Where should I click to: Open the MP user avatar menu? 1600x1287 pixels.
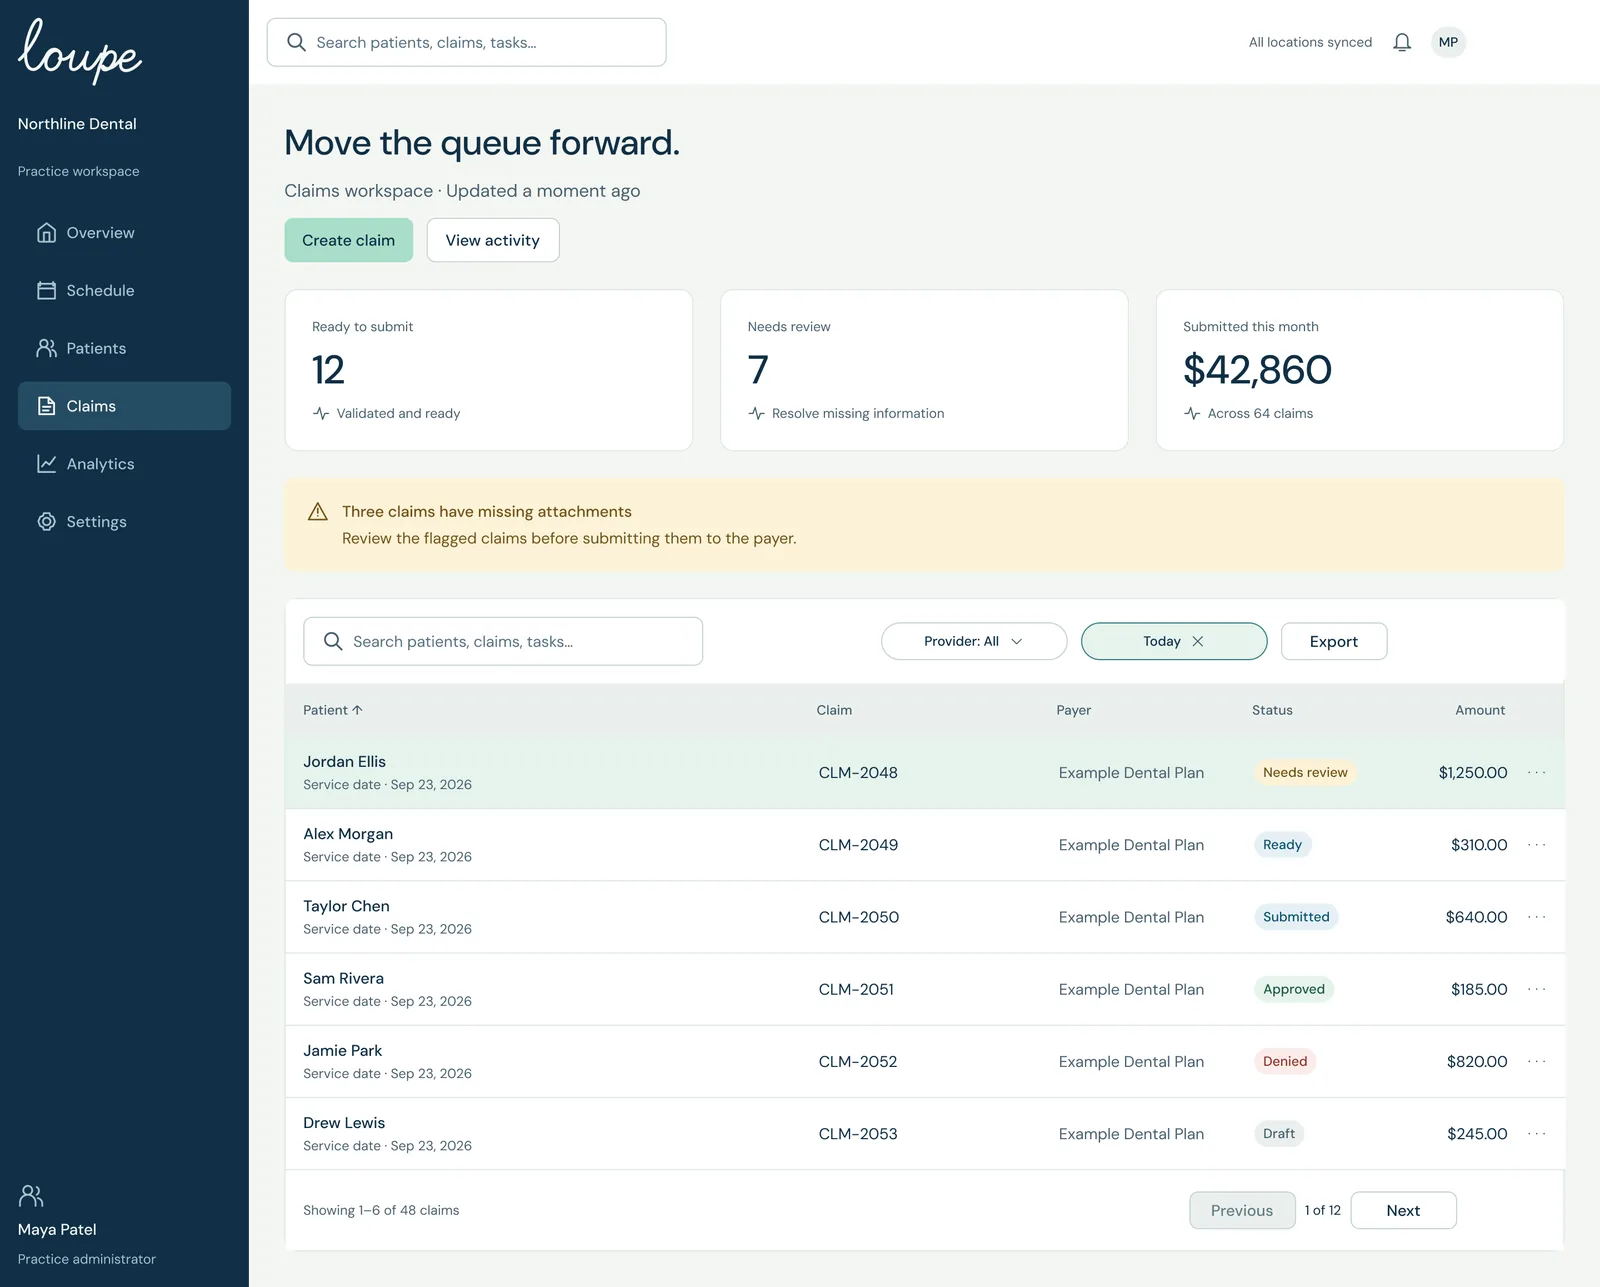[x=1448, y=42]
